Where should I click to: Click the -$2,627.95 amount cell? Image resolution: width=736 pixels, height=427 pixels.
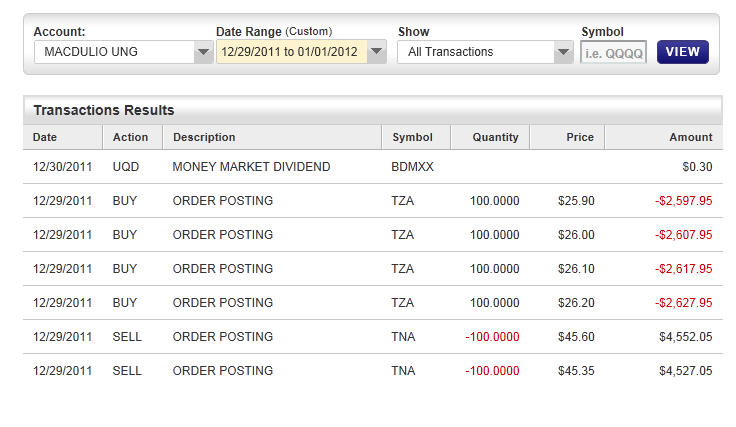coord(683,303)
